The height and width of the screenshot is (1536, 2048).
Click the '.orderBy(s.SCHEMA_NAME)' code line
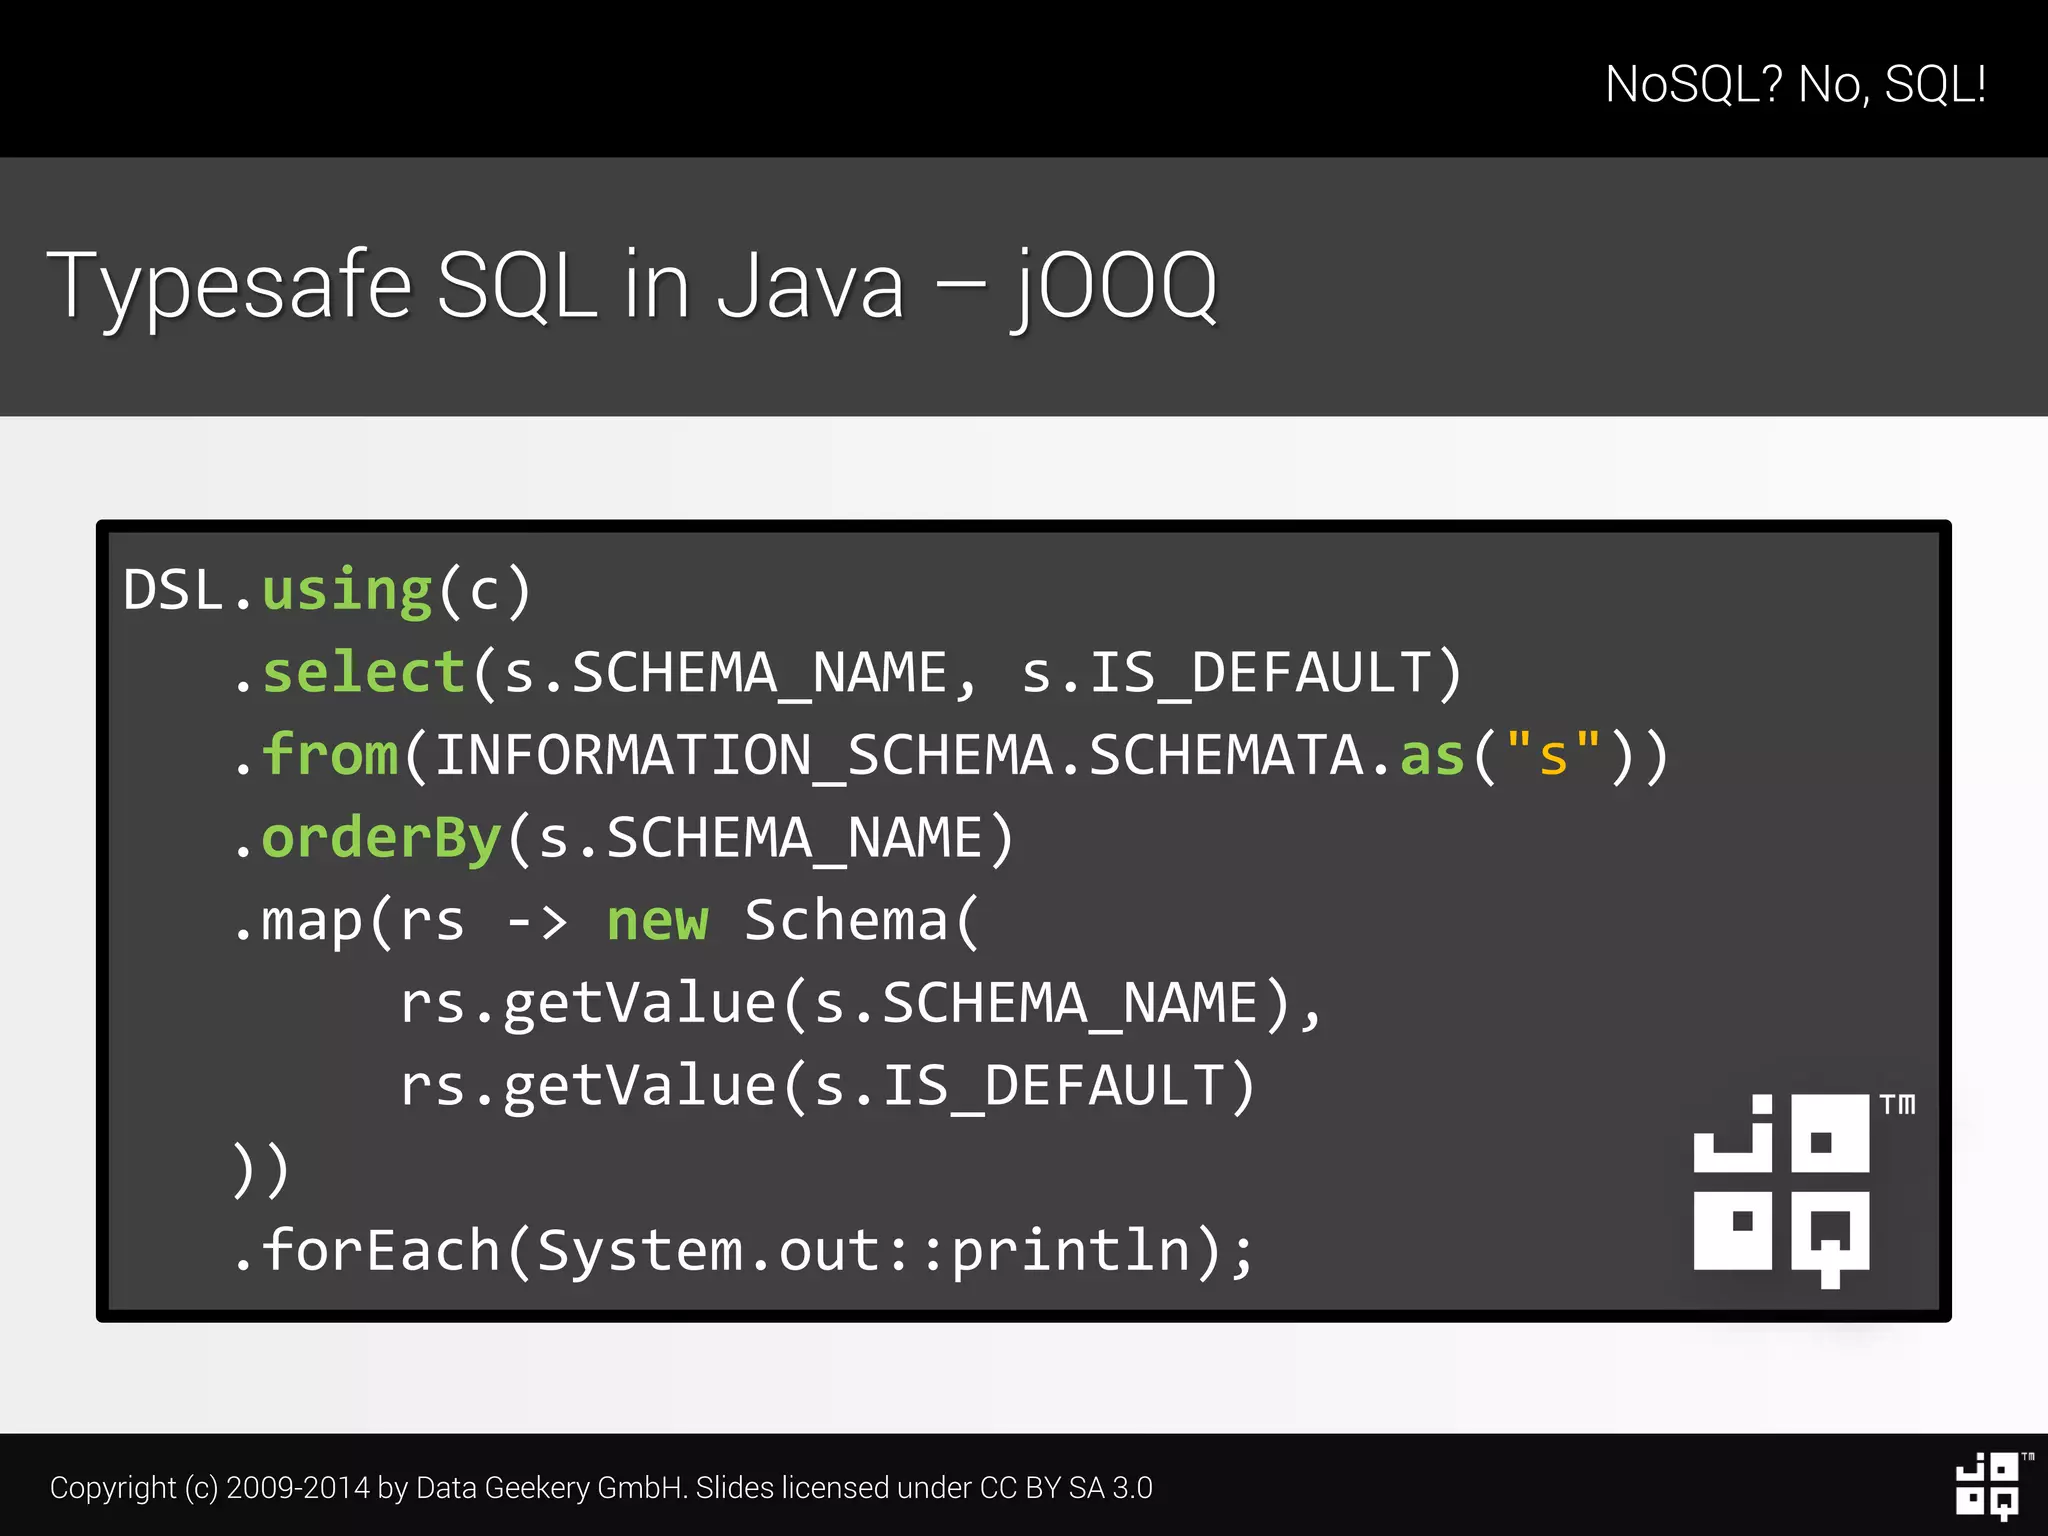coord(623,839)
